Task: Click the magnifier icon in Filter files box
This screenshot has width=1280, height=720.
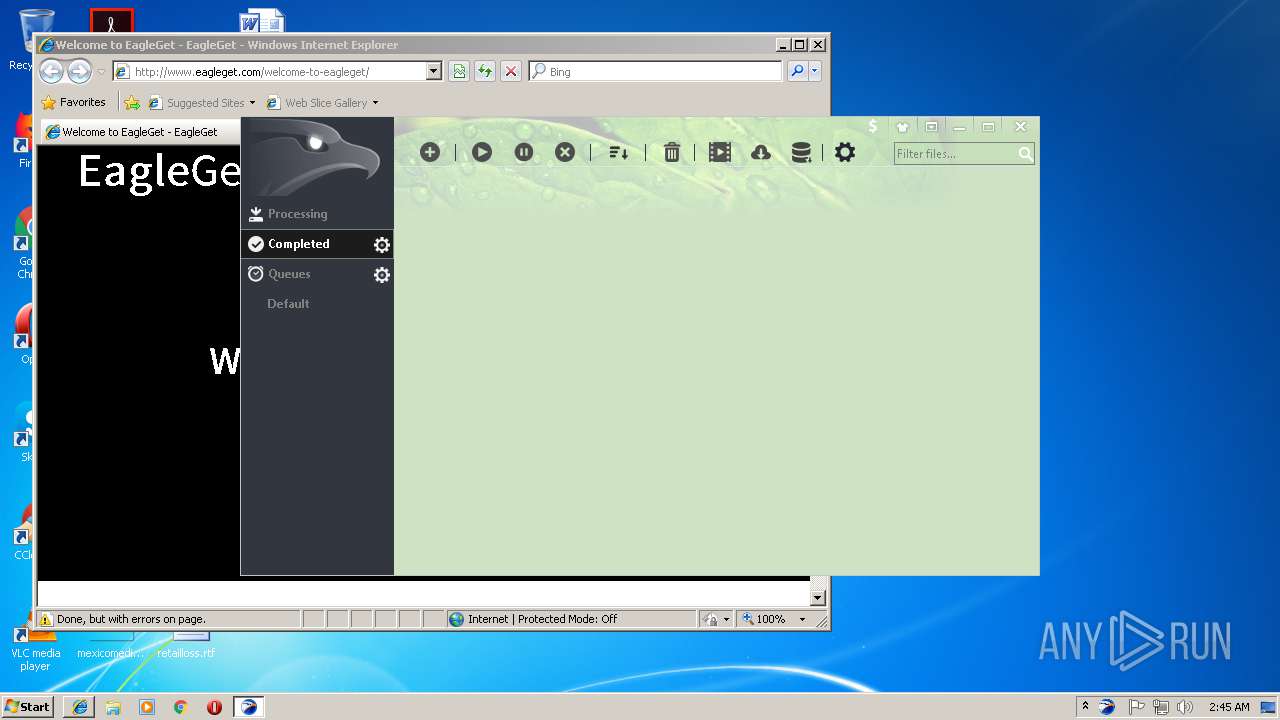Action: [x=1025, y=154]
